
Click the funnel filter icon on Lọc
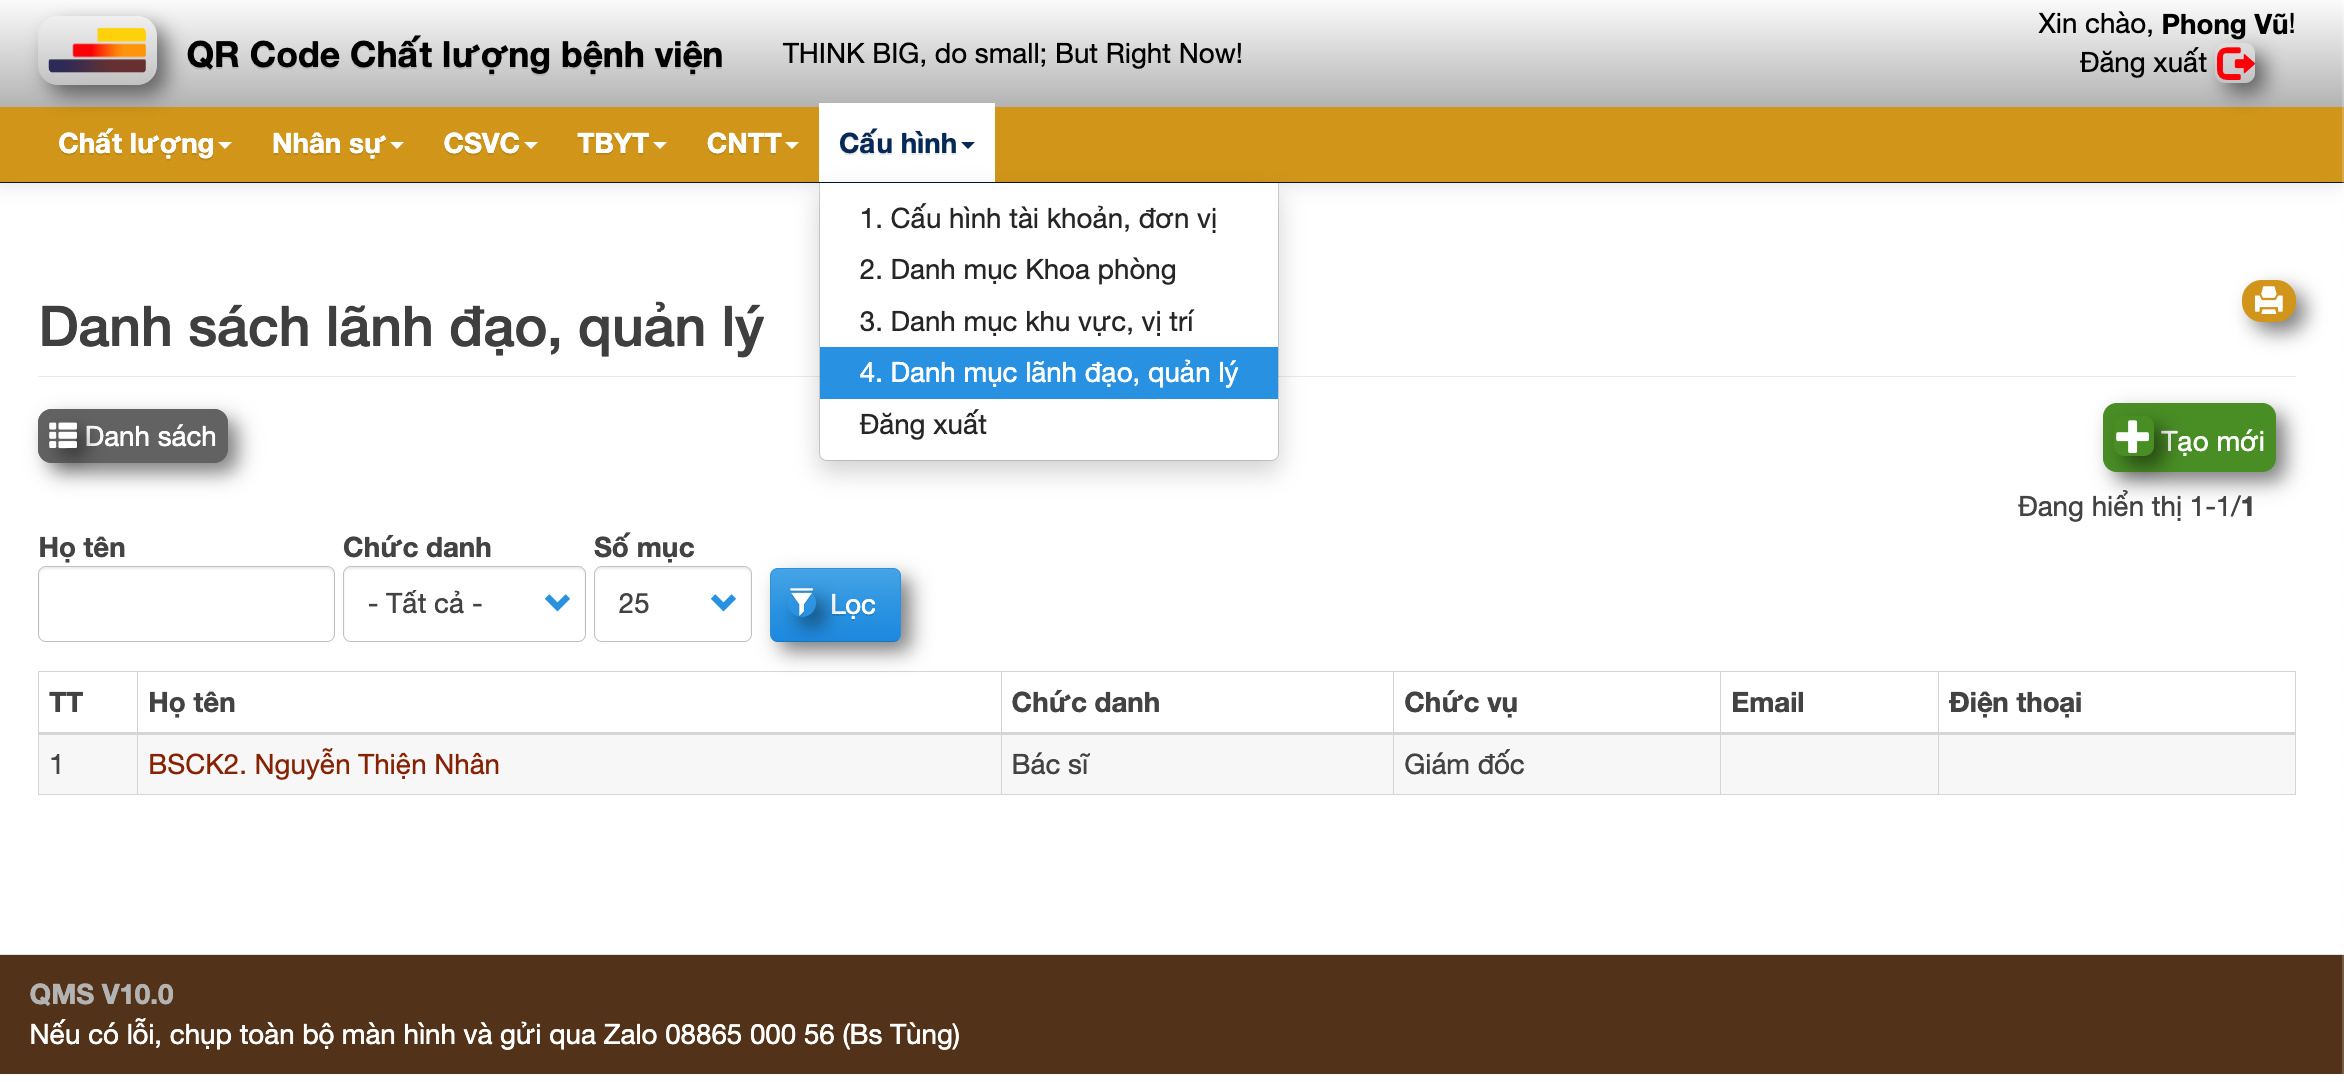coord(802,603)
